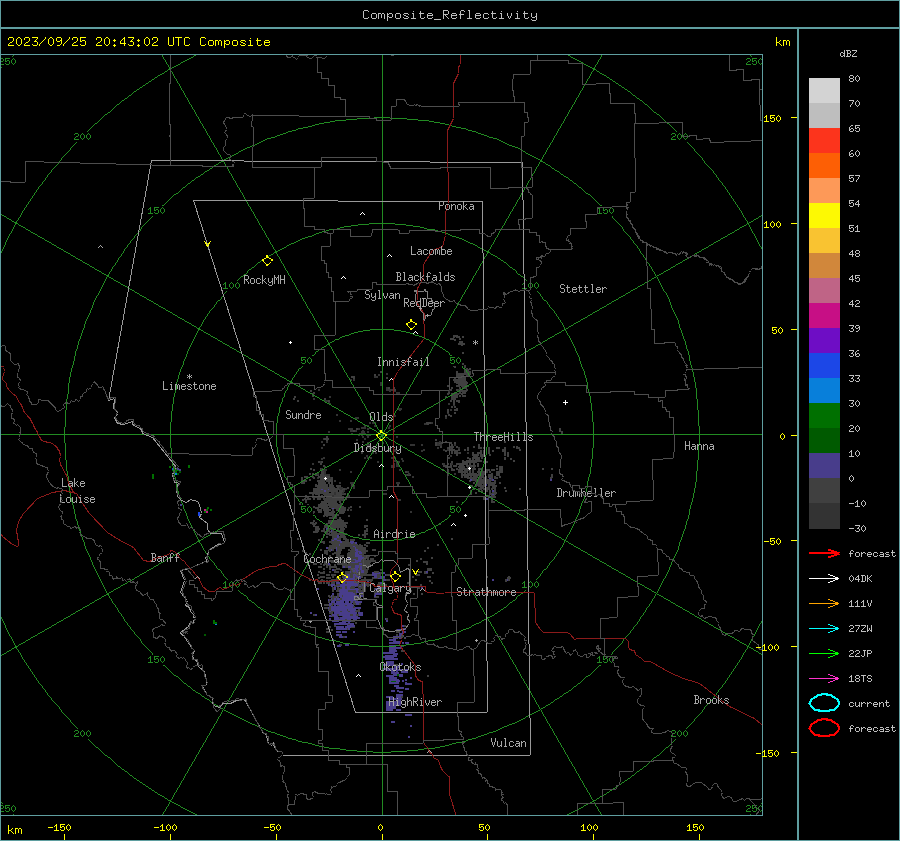Pick the bright green swatch between 30 and 20 dBZ
Screen dimensions: 900x841
pos(824,416)
